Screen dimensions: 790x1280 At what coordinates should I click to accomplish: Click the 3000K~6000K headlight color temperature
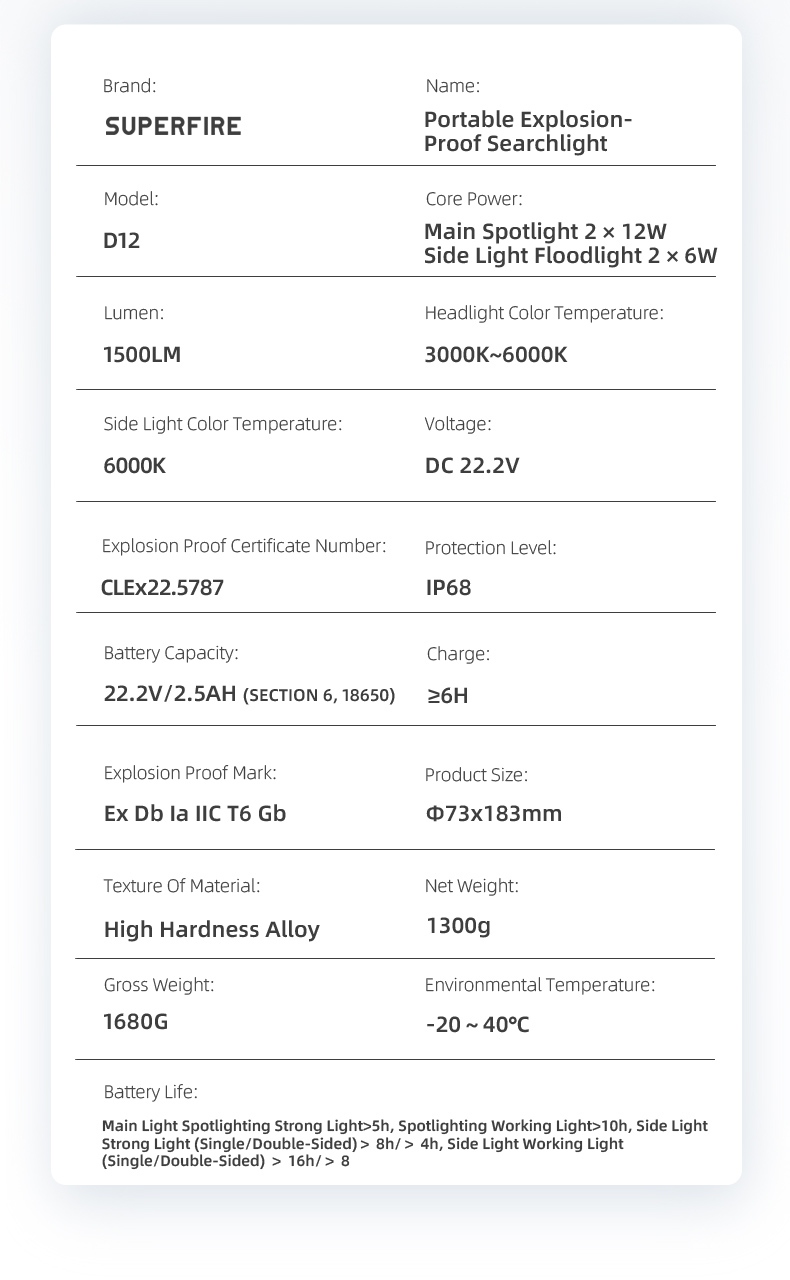pyautogui.click(x=496, y=355)
